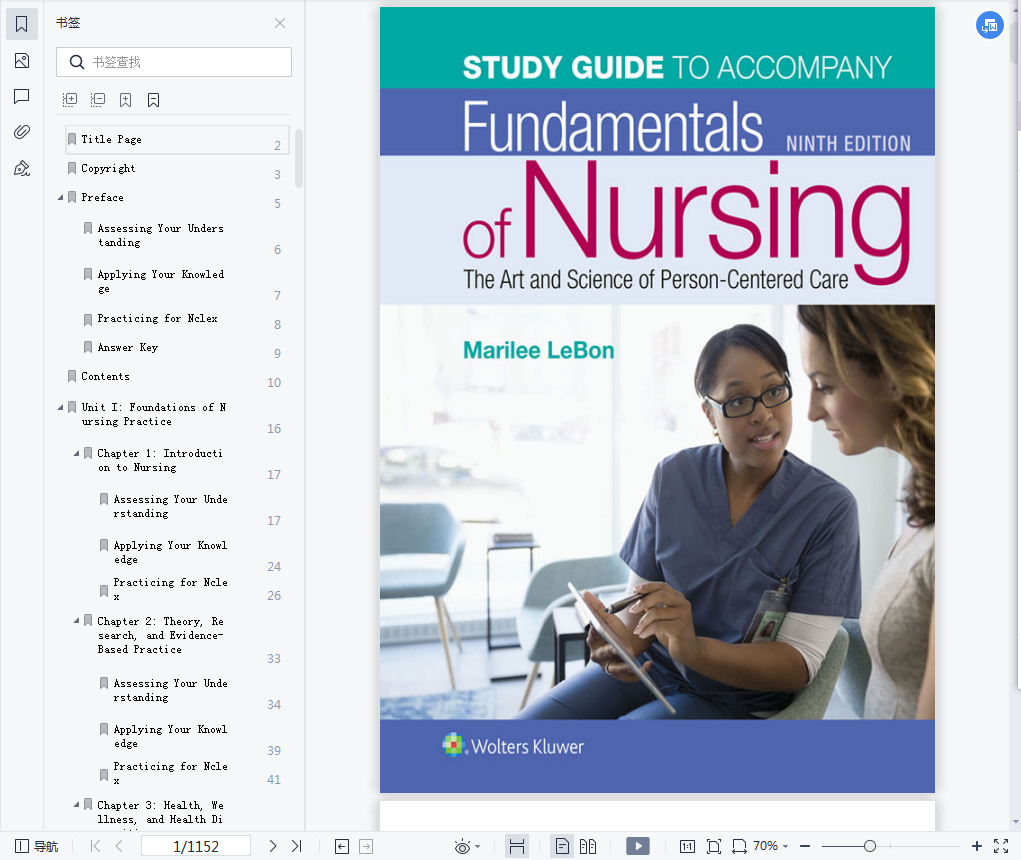Open the signature pen panel
The width and height of the screenshot is (1021, 860).
21,169
